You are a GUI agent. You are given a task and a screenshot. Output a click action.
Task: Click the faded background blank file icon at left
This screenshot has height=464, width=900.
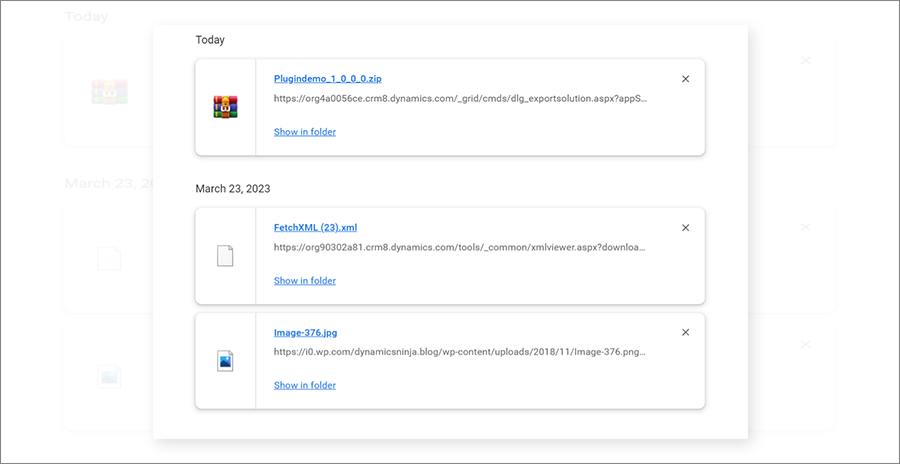(x=108, y=259)
